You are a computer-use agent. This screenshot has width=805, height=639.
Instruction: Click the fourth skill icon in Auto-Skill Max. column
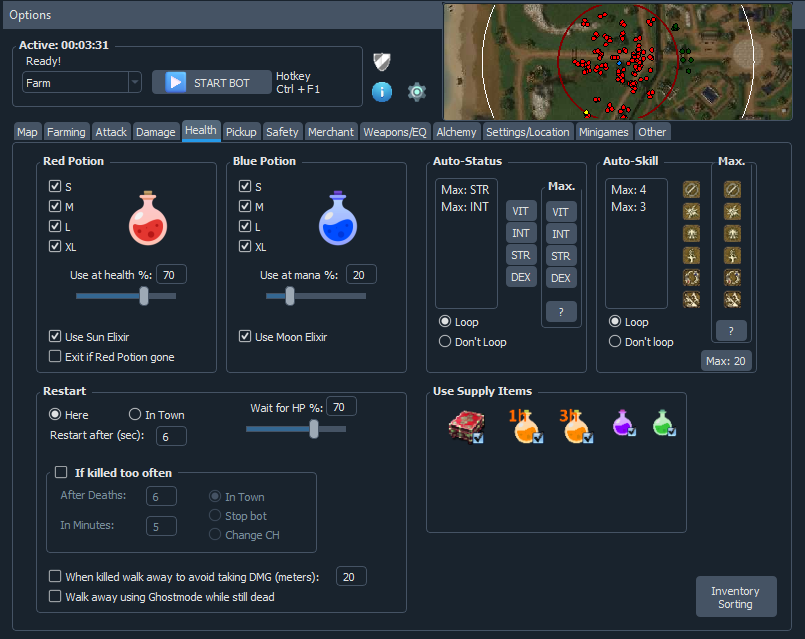point(732,256)
